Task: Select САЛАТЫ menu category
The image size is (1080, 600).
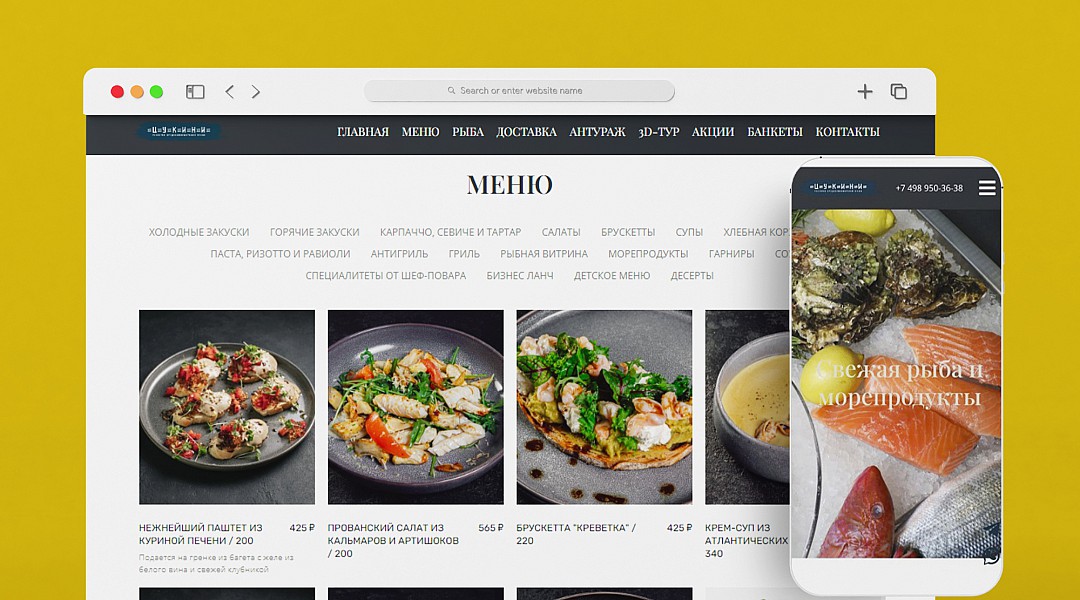Action: point(561,232)
